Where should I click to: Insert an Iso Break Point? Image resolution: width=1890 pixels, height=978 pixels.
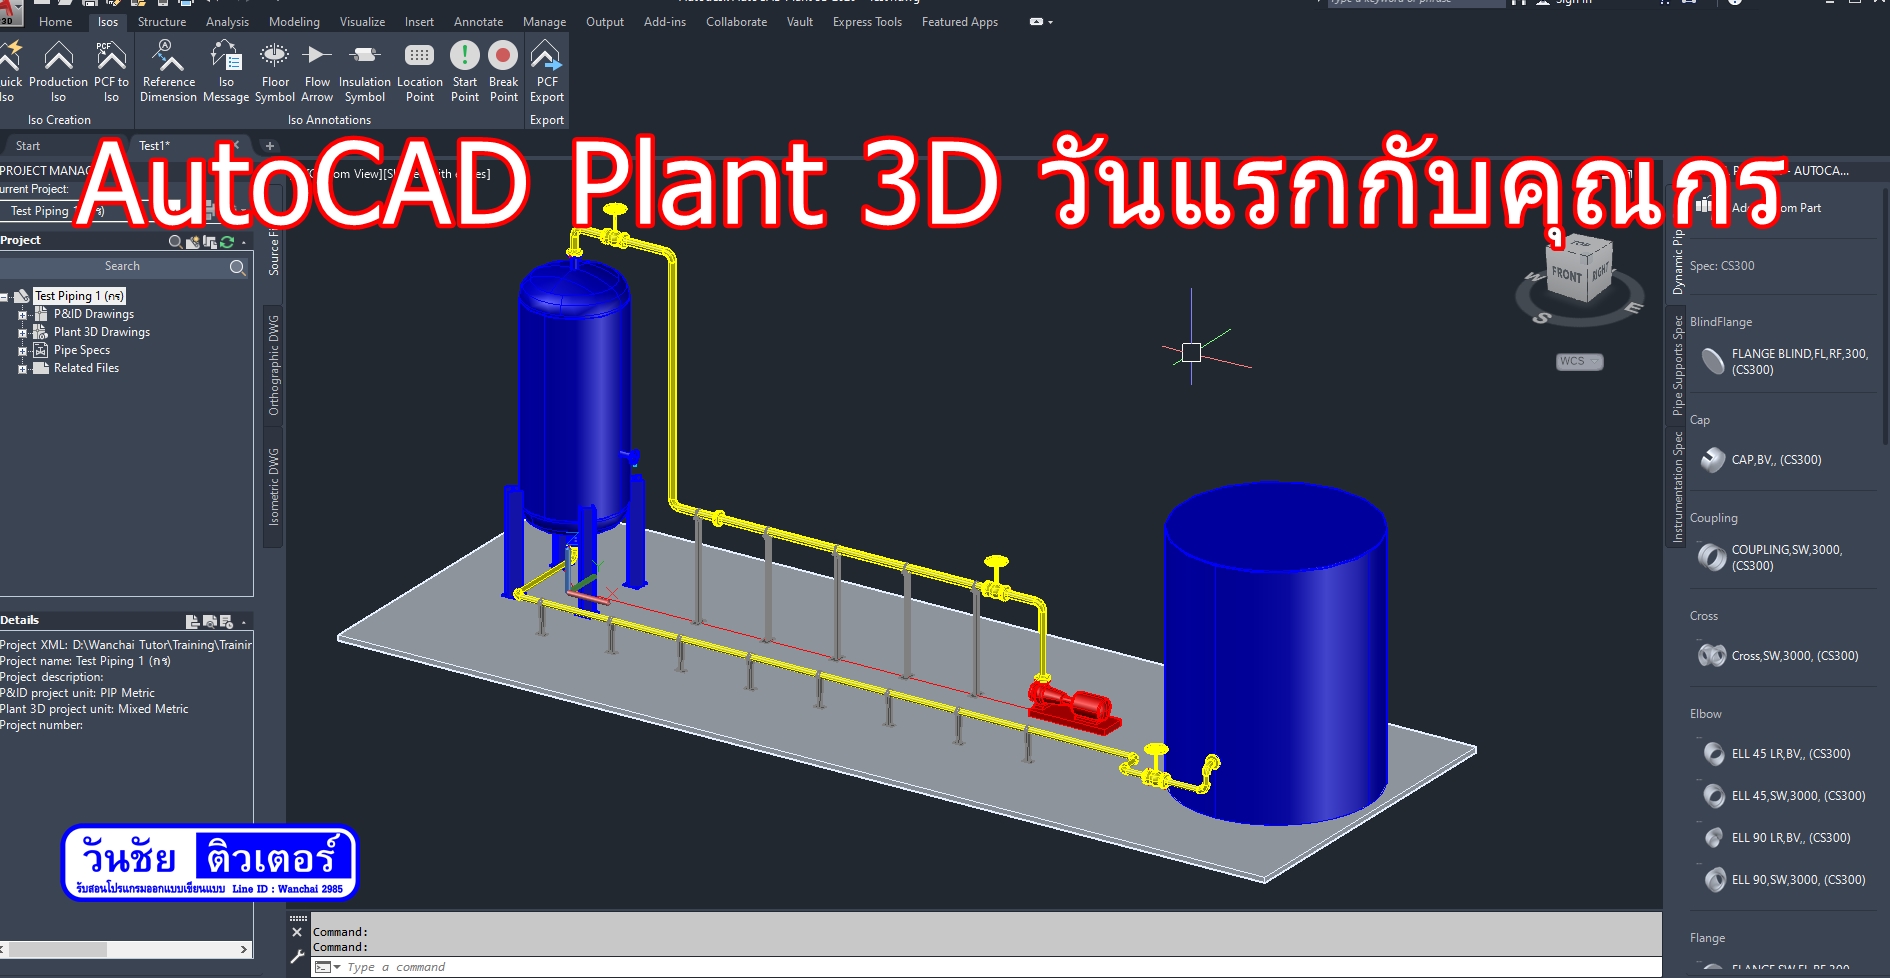(x=504, y=71)
